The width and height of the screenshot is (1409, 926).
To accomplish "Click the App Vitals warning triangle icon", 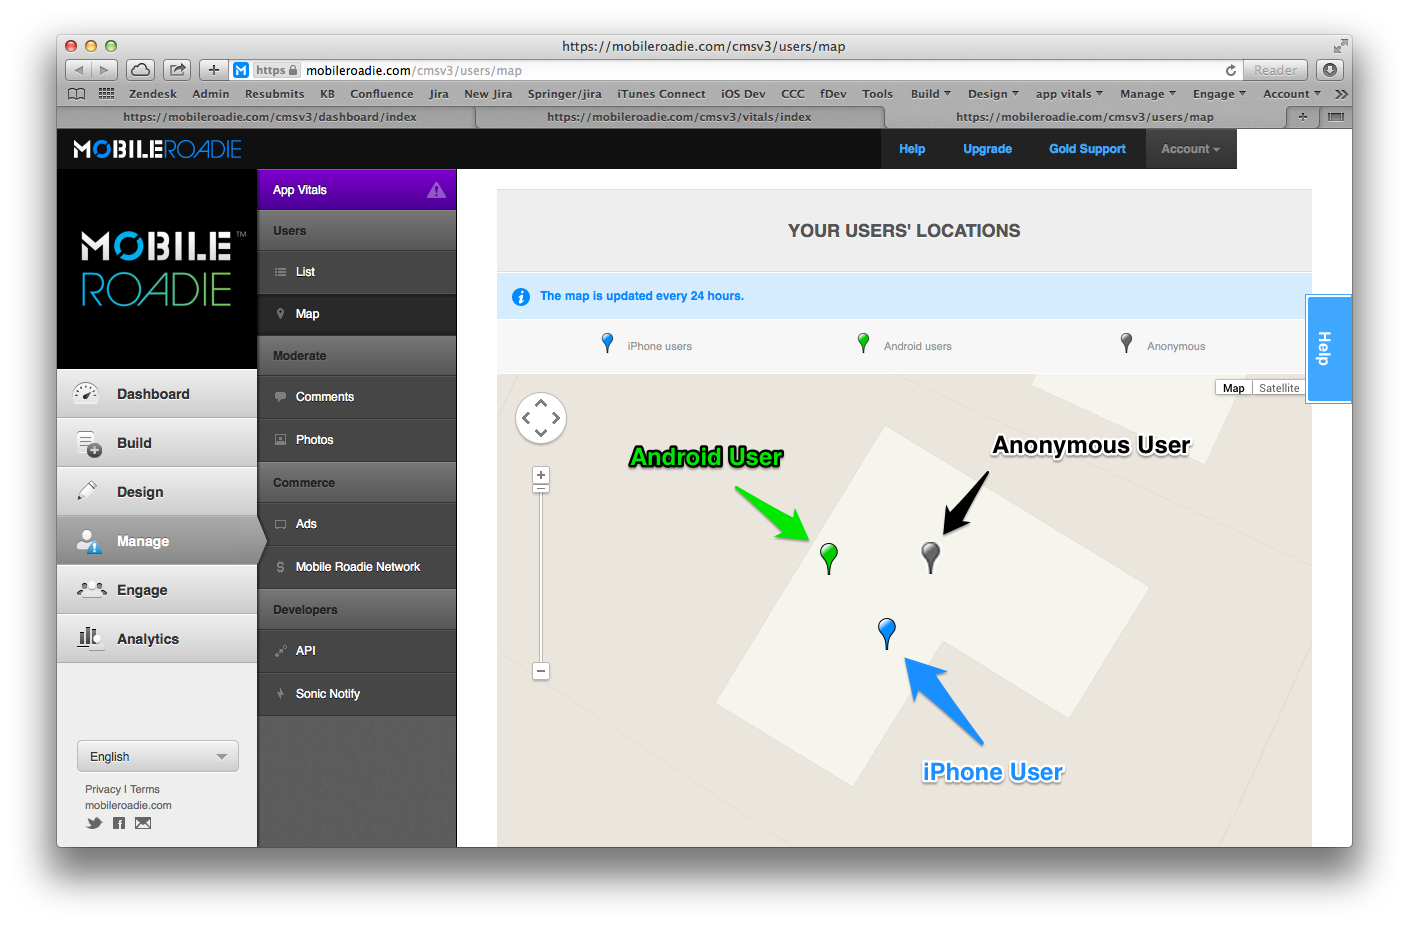I will click(x=436, y=190).
